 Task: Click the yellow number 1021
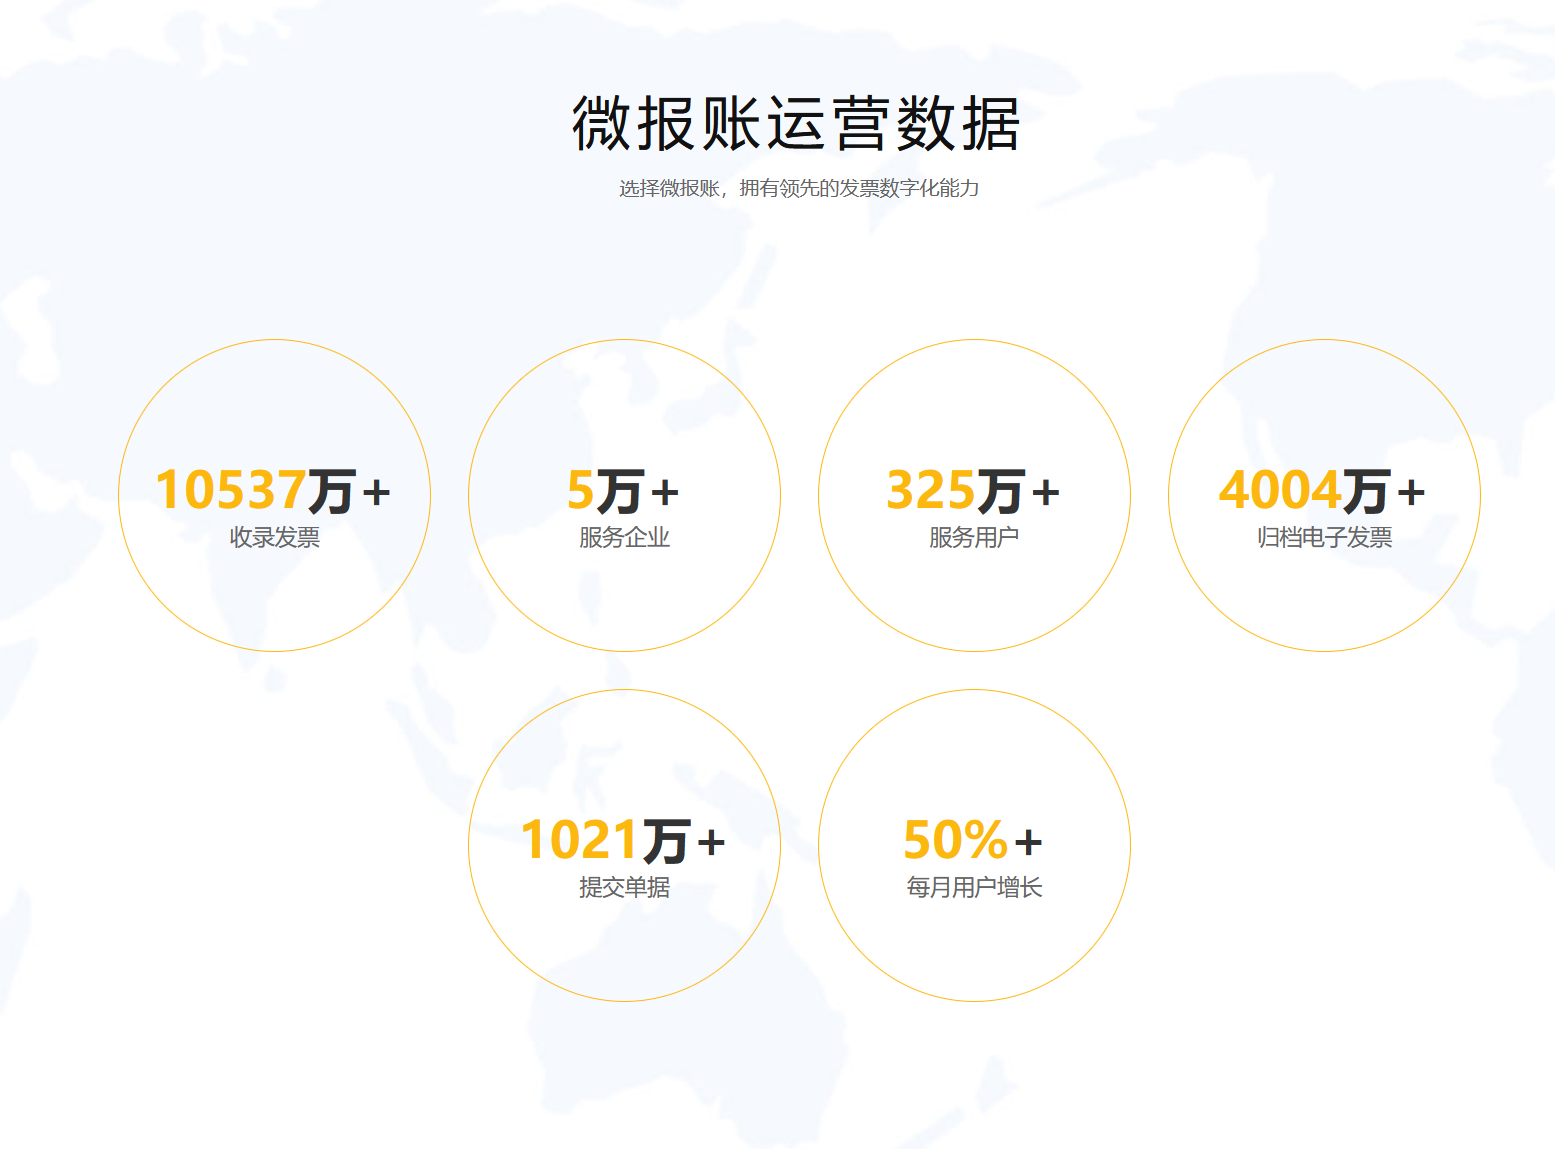point(580,840)
